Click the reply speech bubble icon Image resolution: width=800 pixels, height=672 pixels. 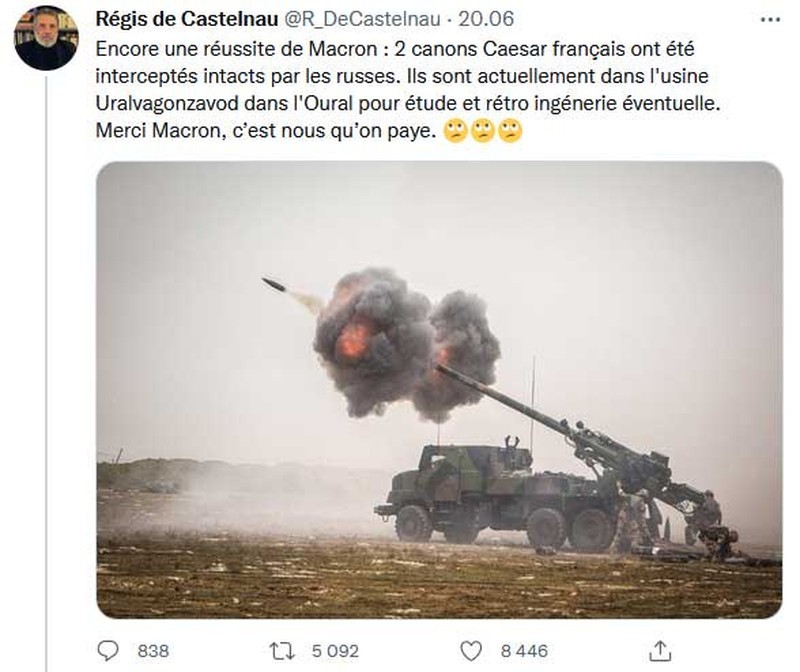click(108, 650)
